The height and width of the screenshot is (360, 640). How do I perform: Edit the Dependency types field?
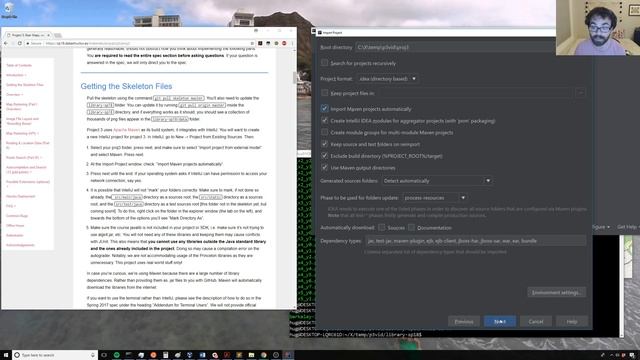tap(476, 241)
